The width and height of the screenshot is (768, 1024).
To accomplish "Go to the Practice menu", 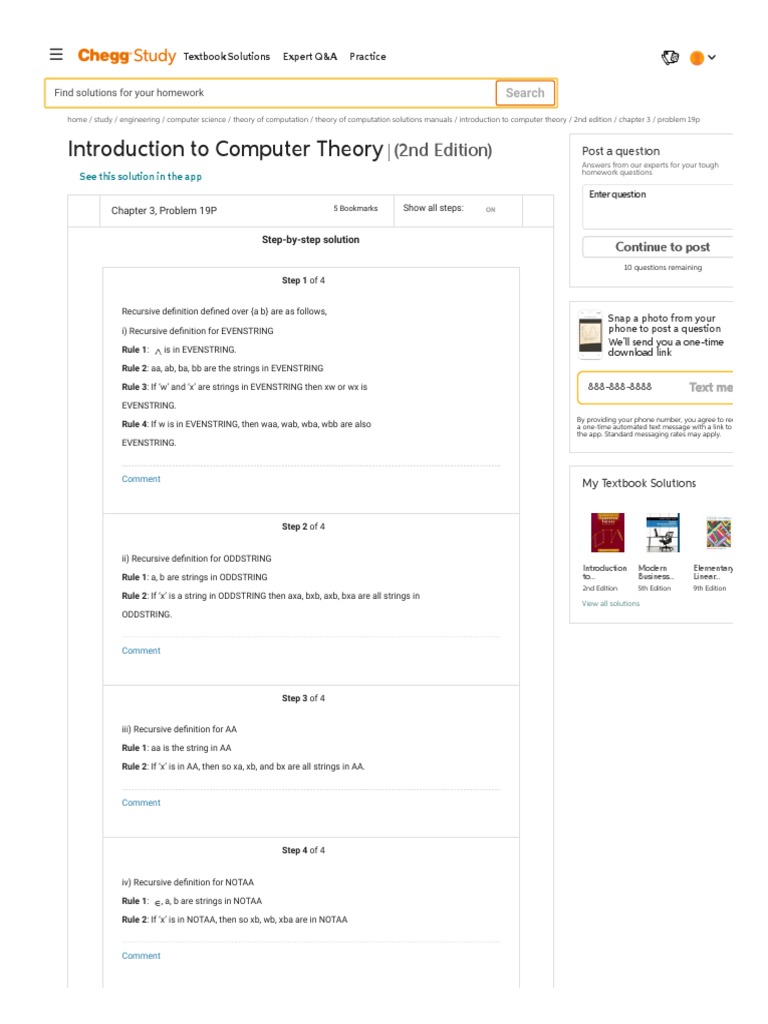I will [367, 56].
